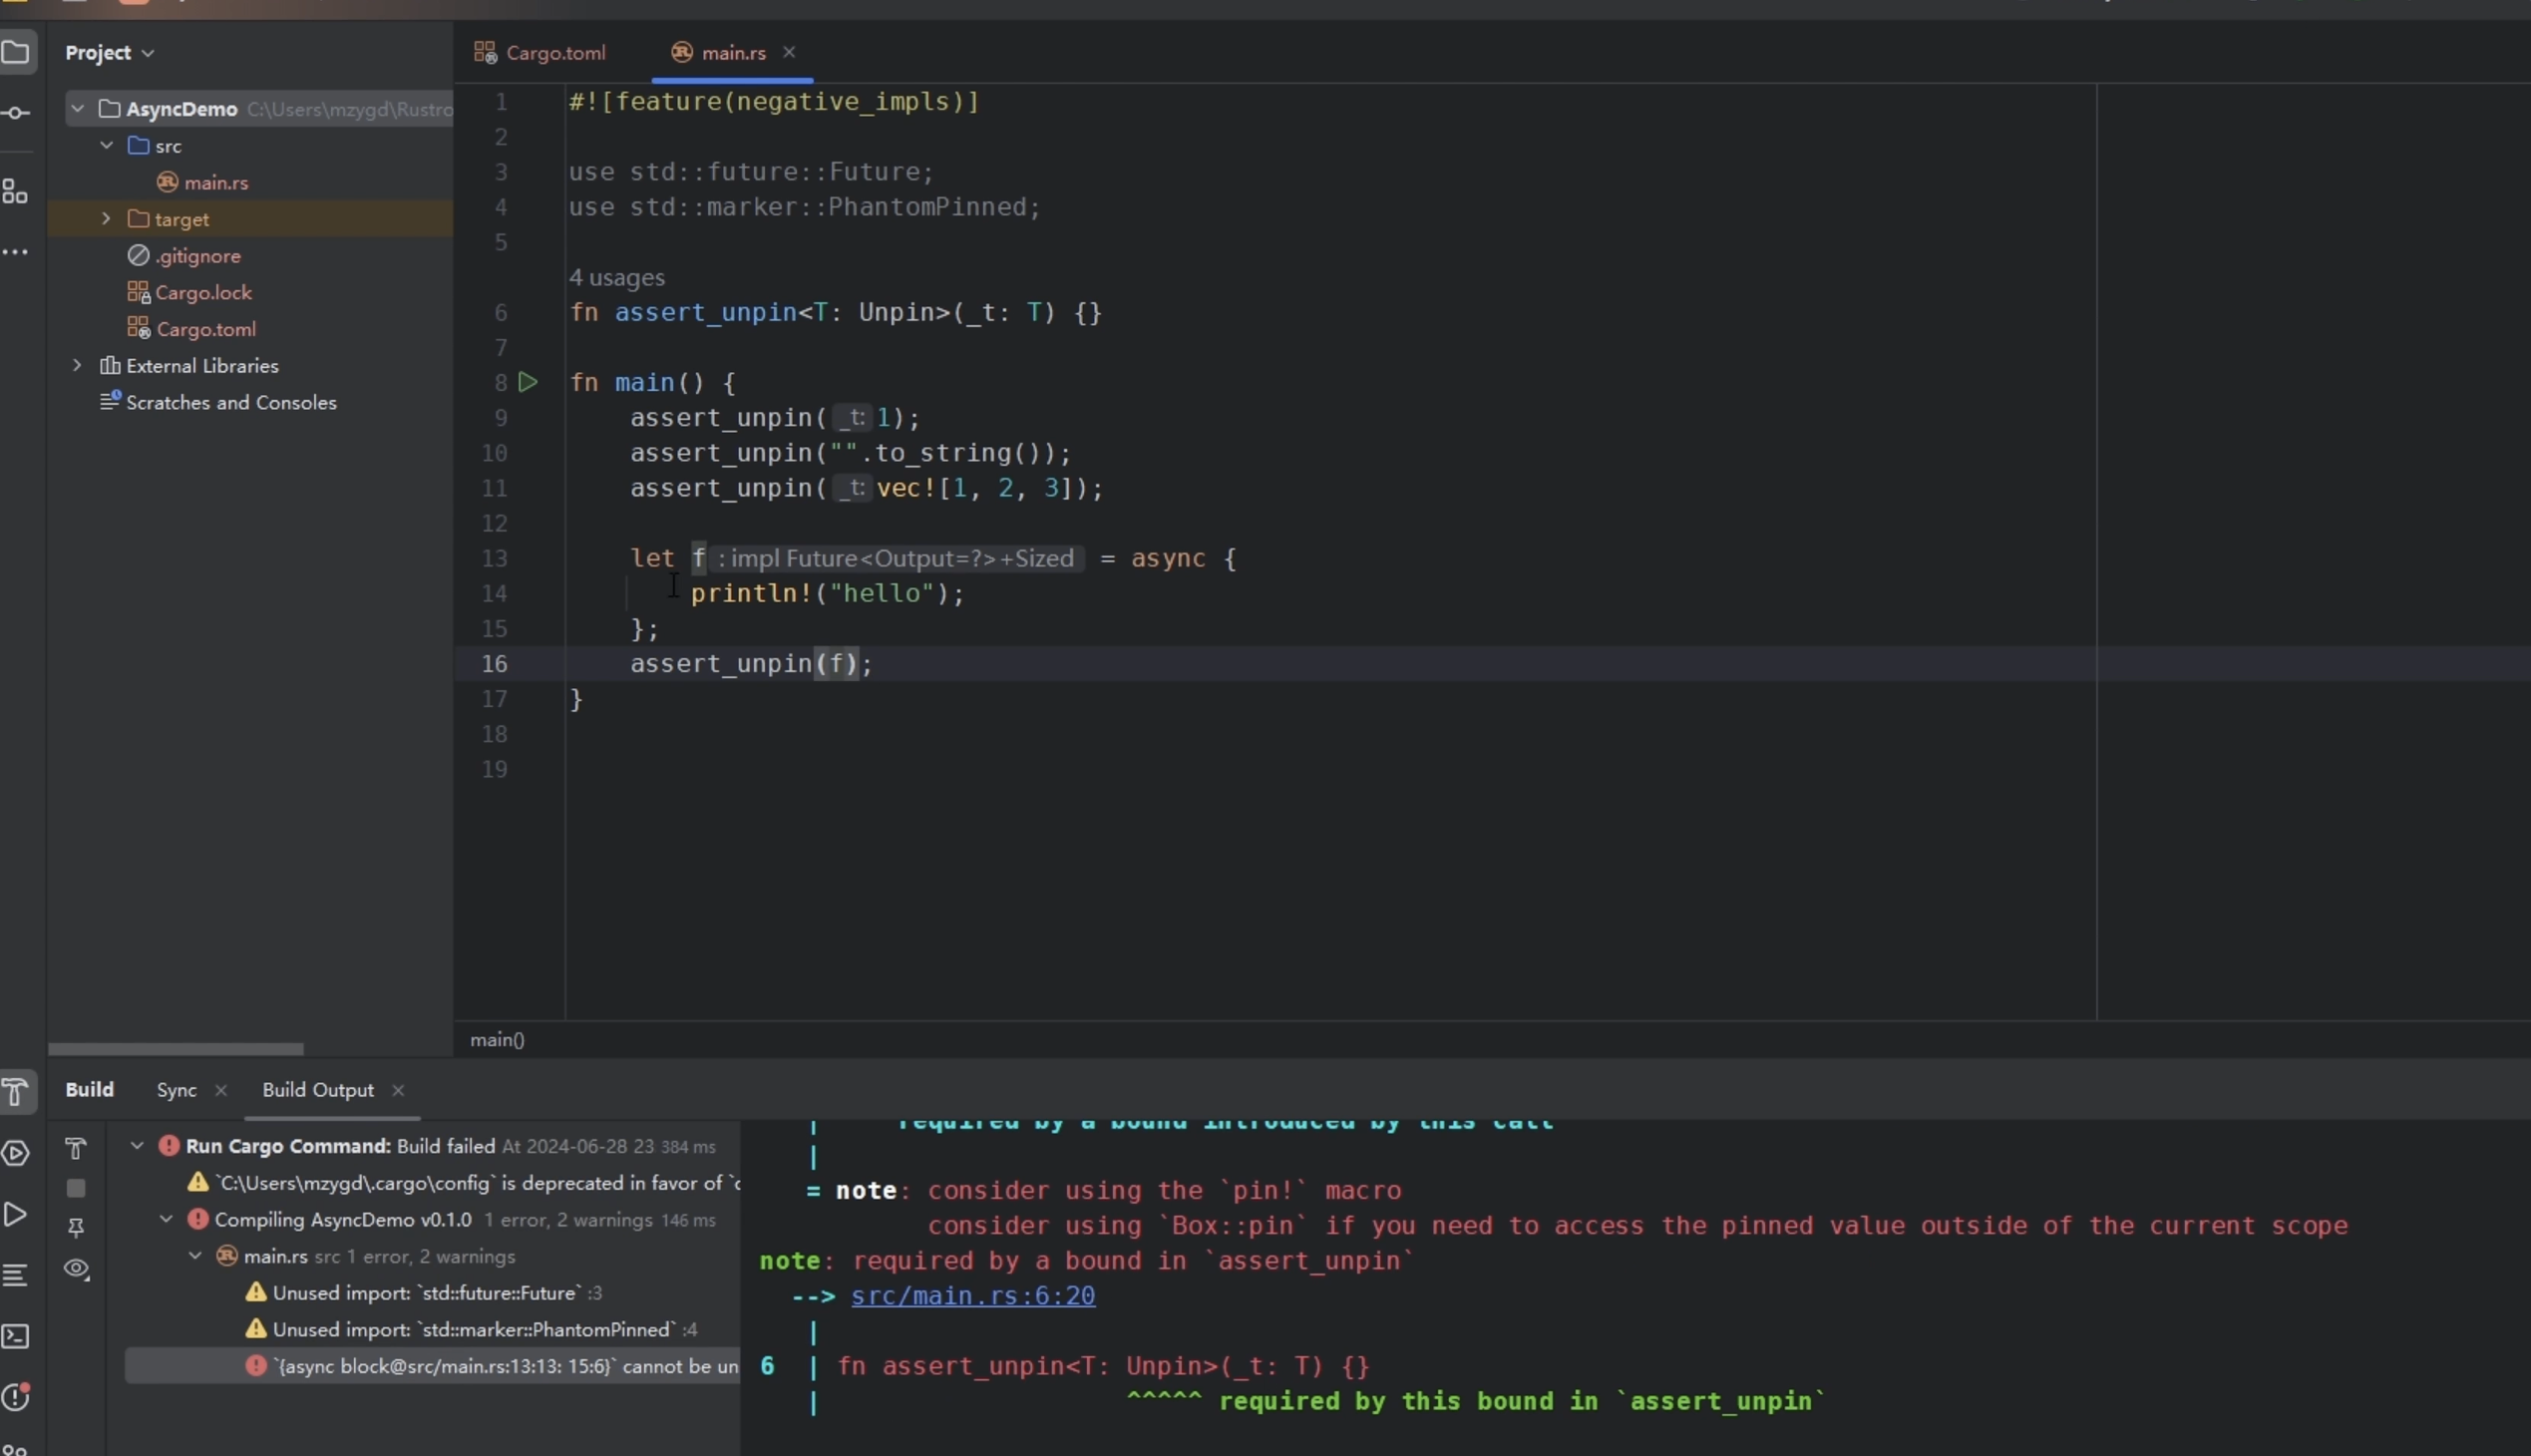Click the rebuild hammer icon in Build panel
Screen dimensions: 2531x1456
76,1148
